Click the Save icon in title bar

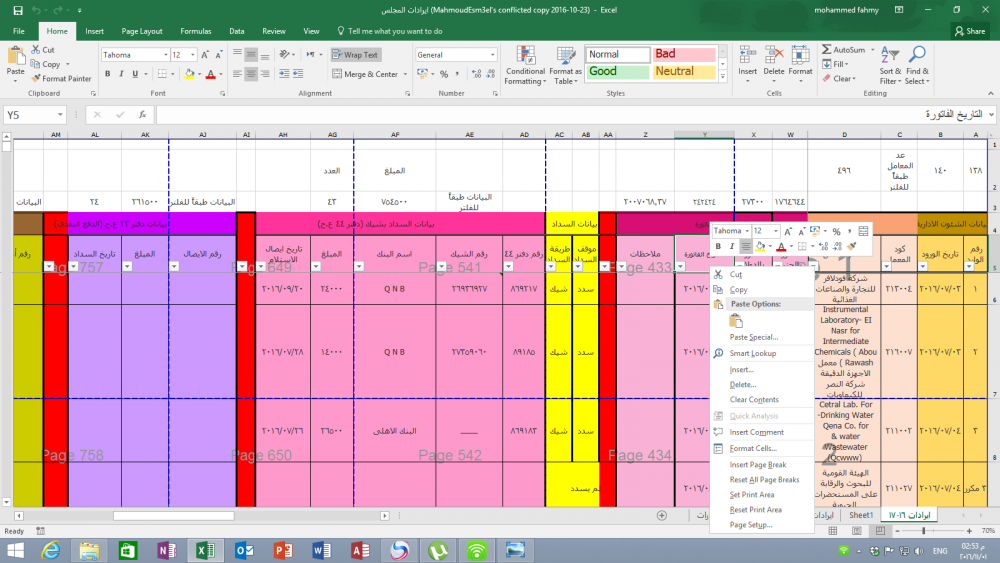point(18,10)
